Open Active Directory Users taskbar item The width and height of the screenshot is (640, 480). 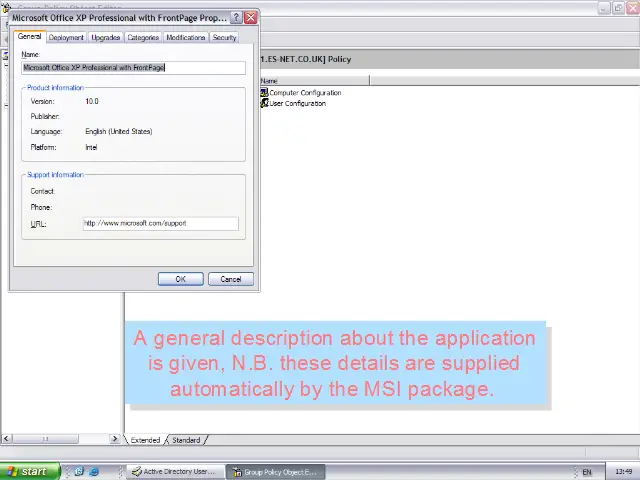pos(175,471)
